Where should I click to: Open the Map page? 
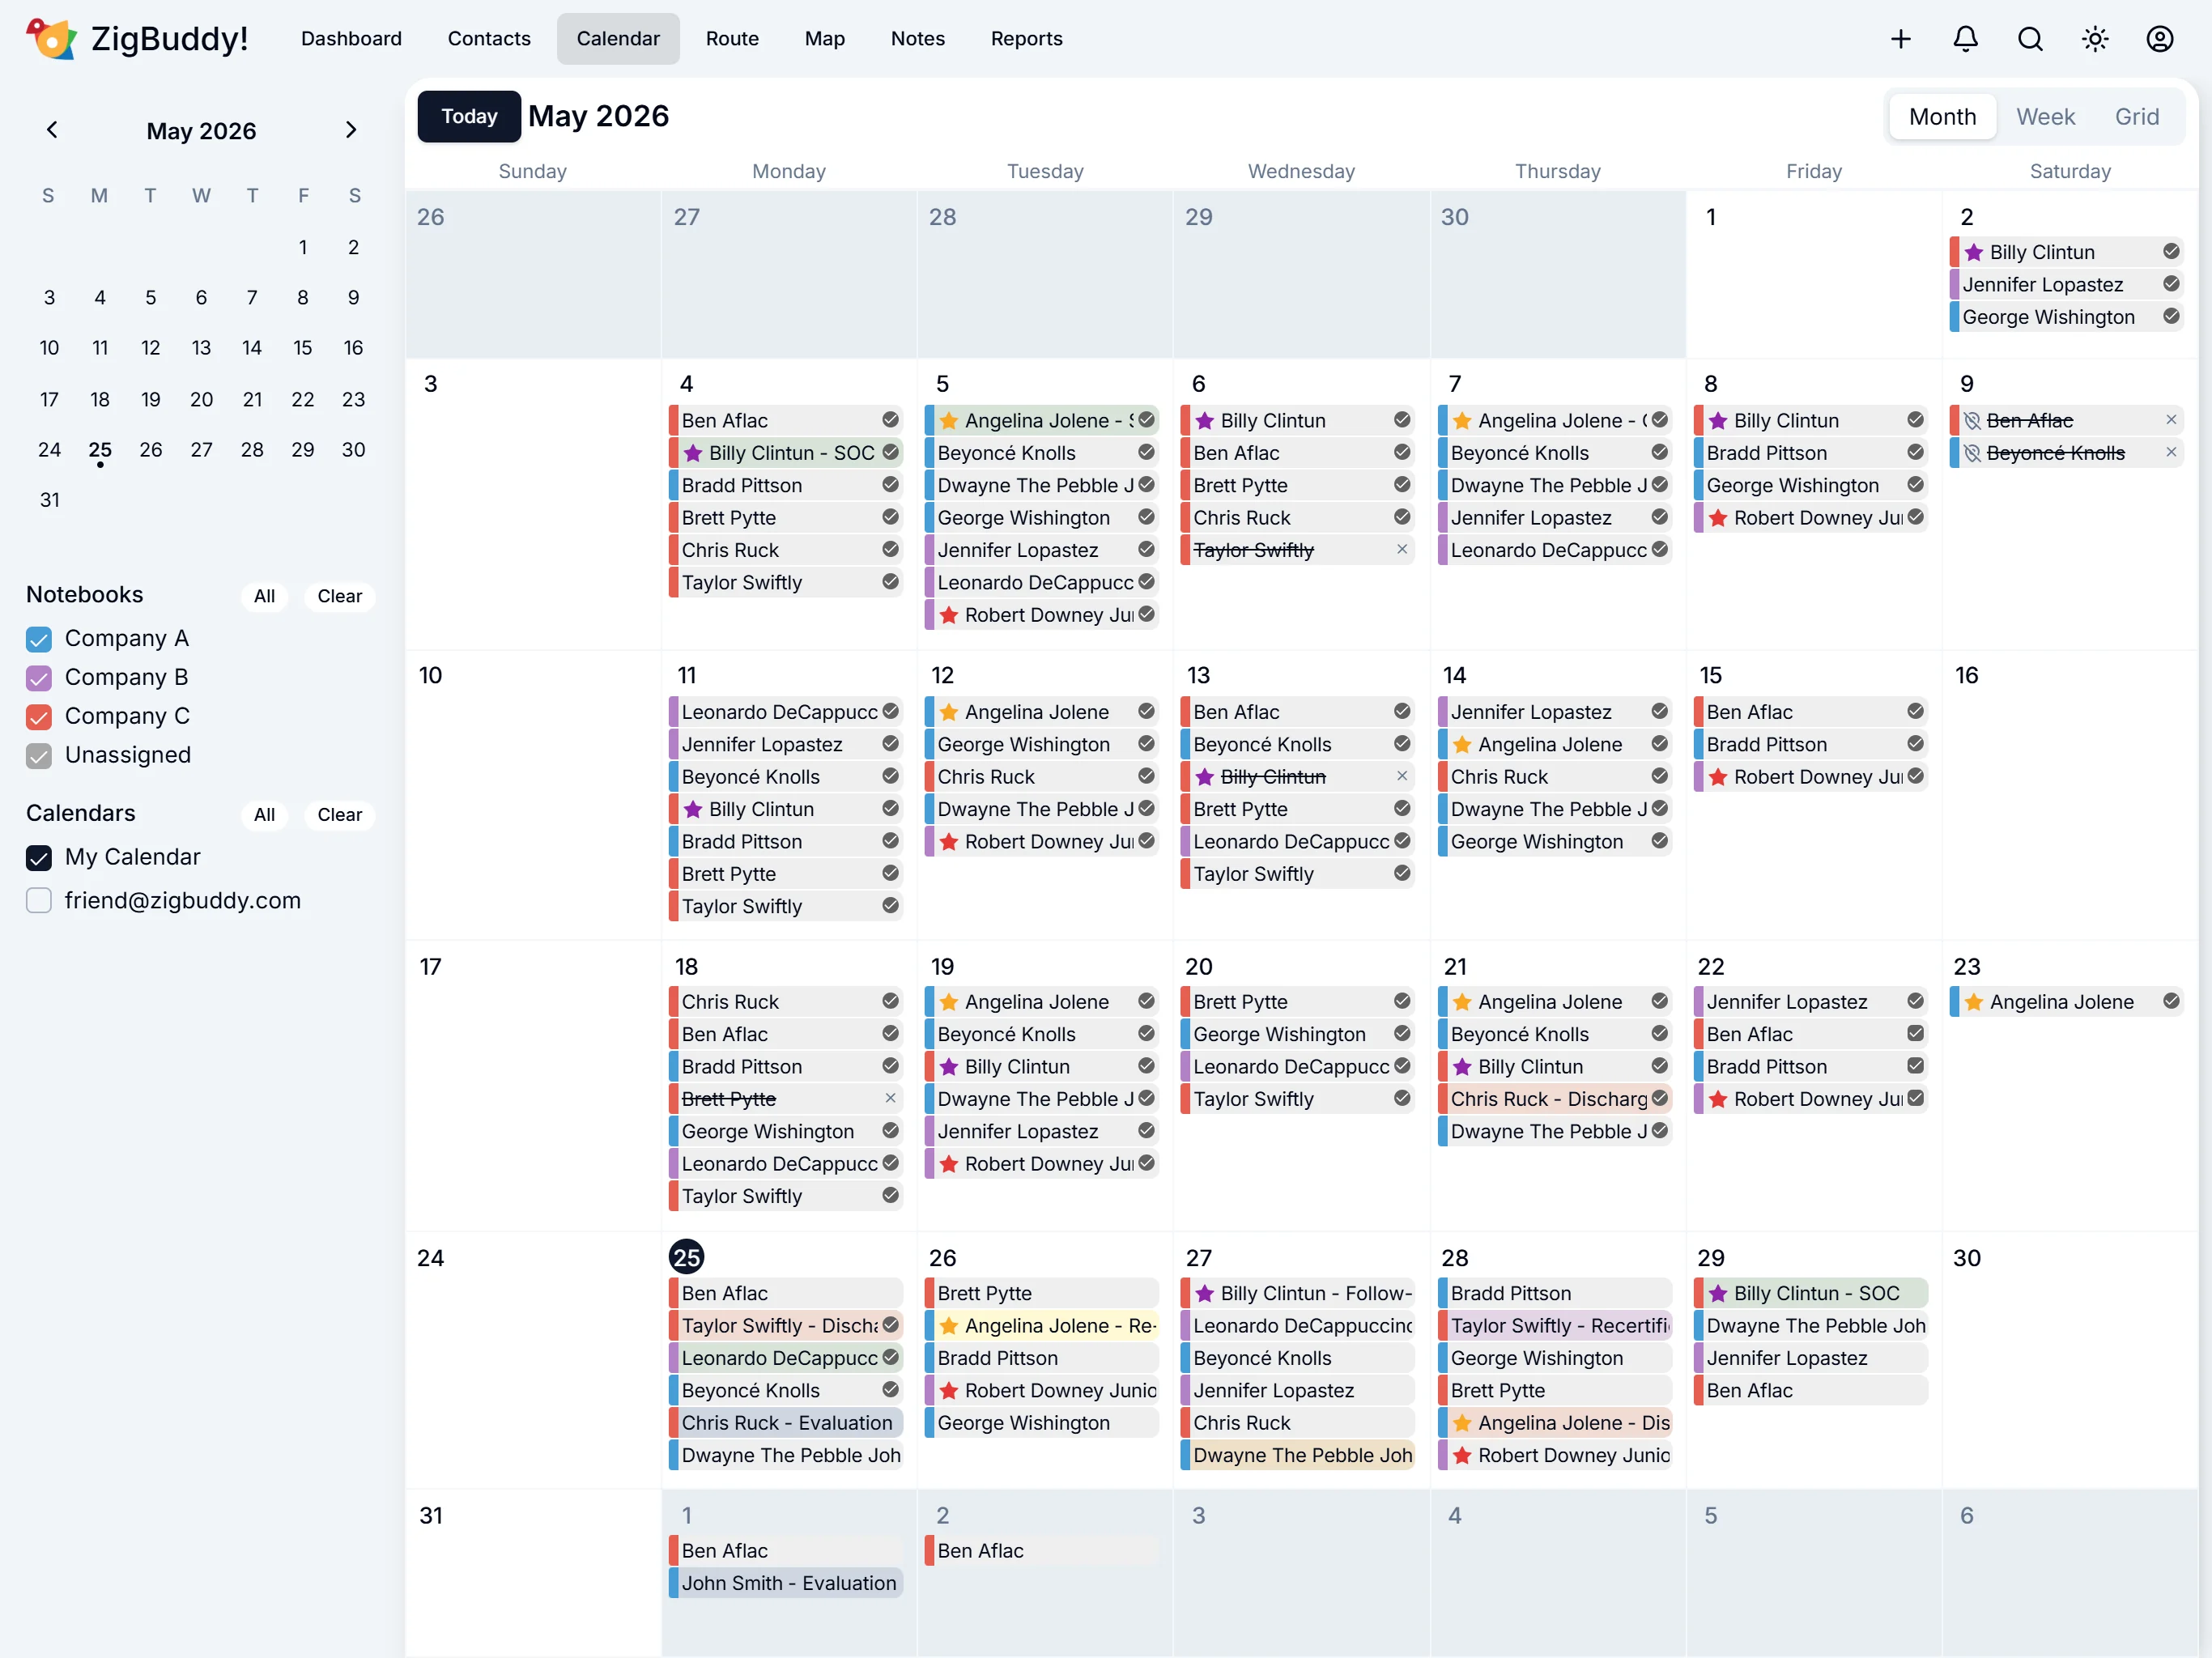point(825,39)
